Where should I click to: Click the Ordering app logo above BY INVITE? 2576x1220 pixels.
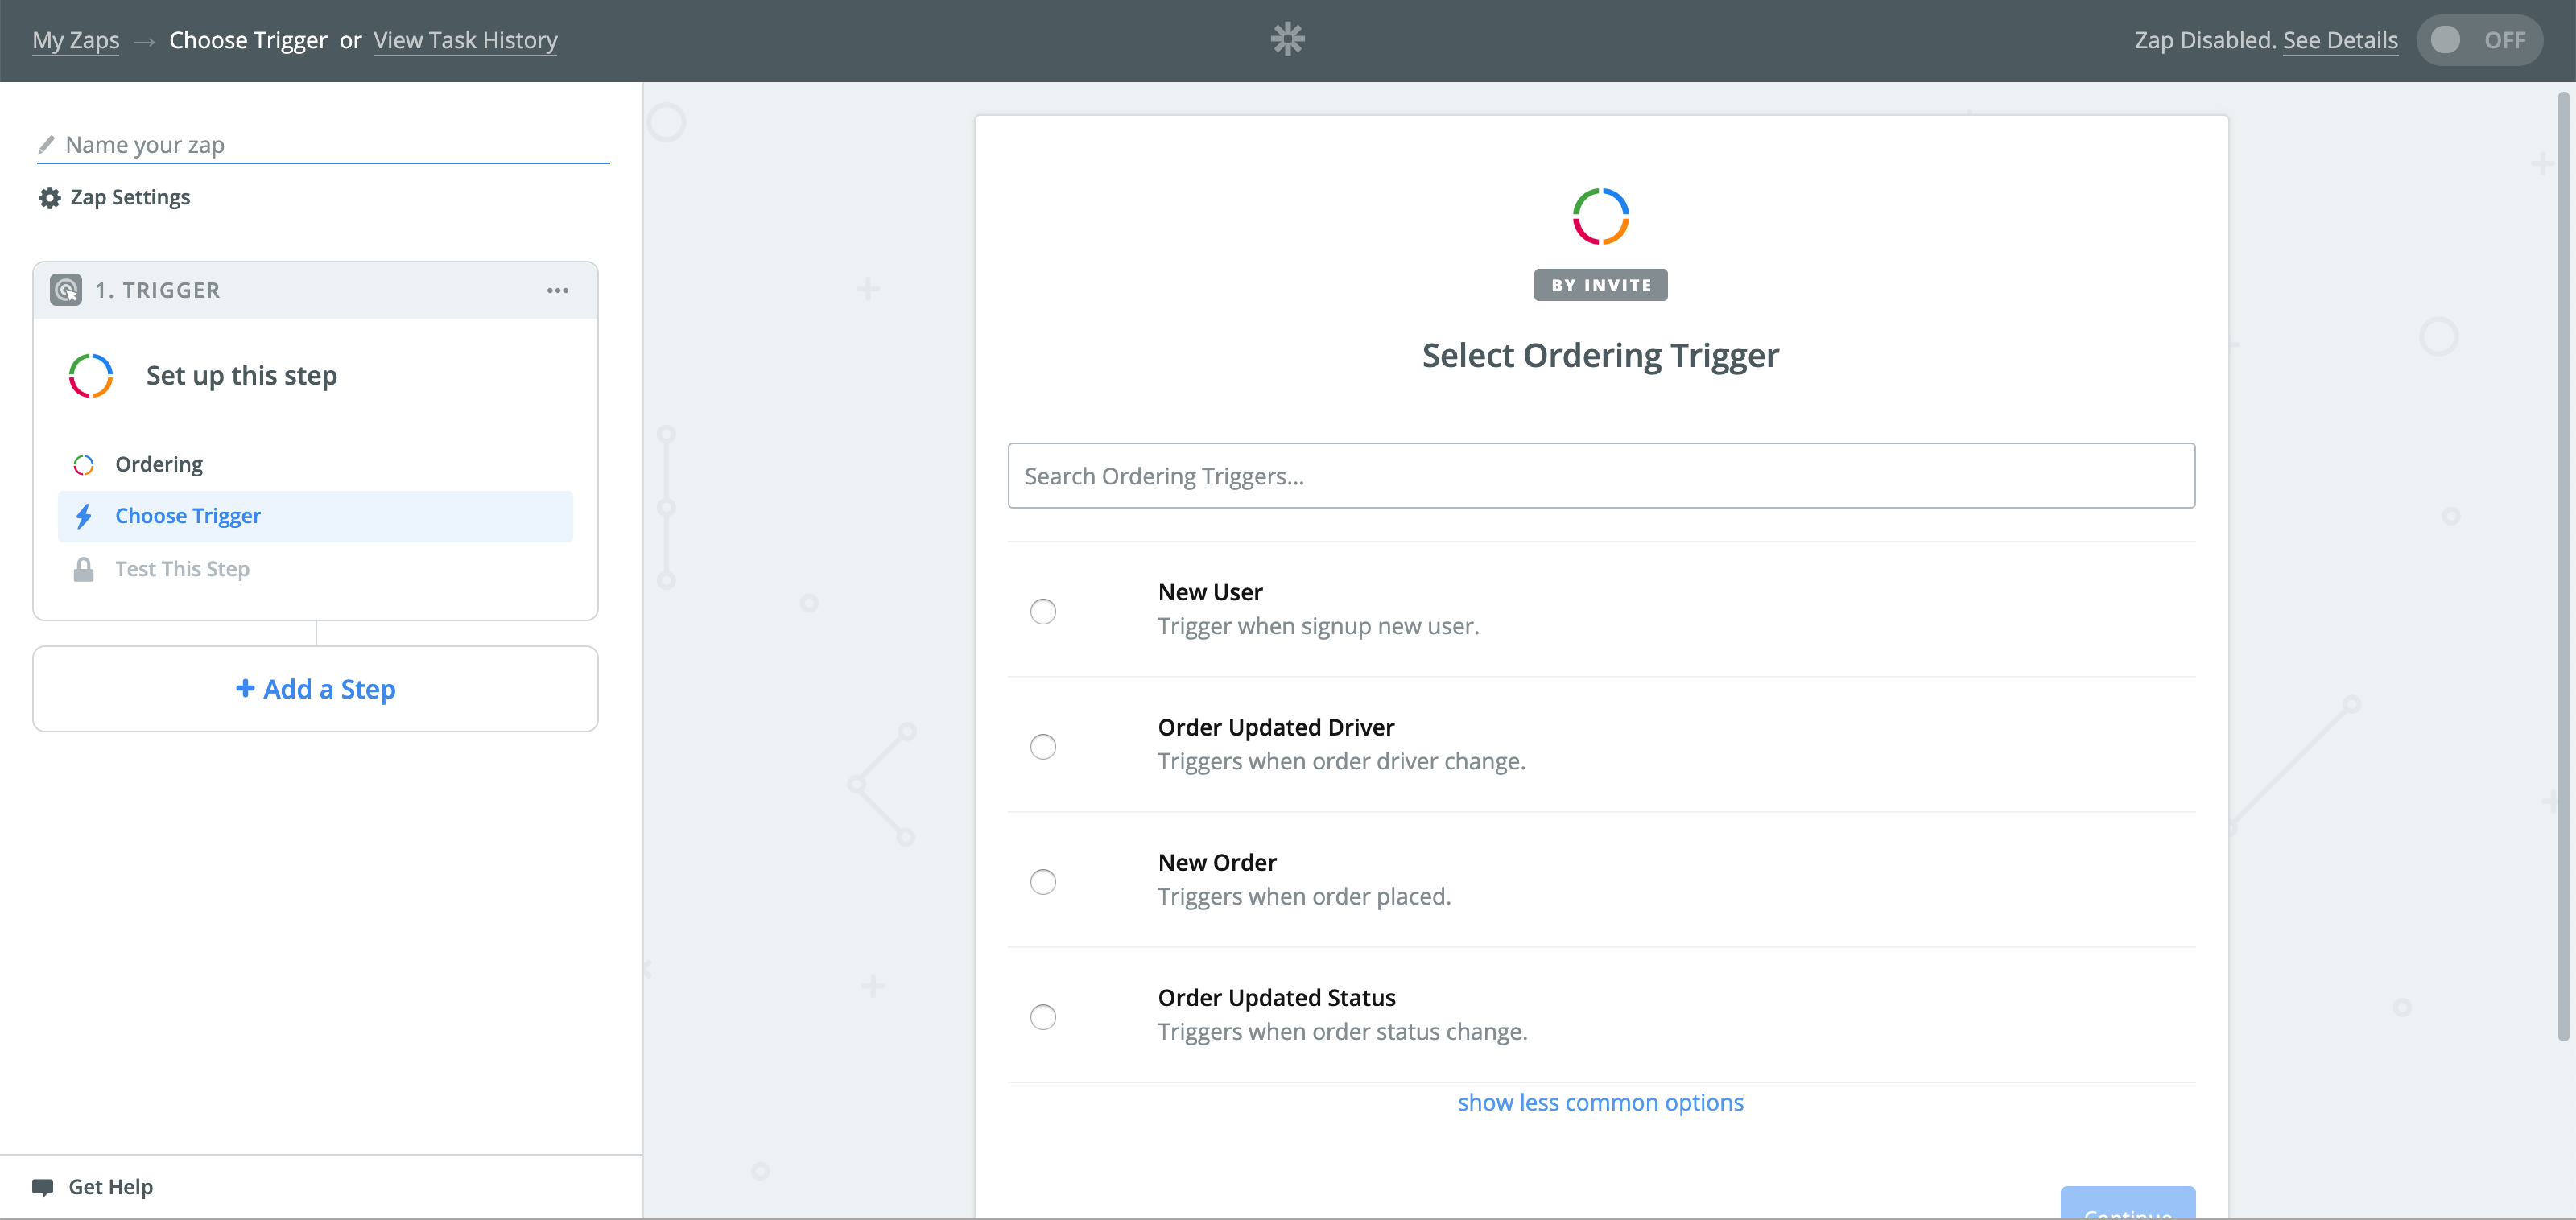[x=1600, y=216]
